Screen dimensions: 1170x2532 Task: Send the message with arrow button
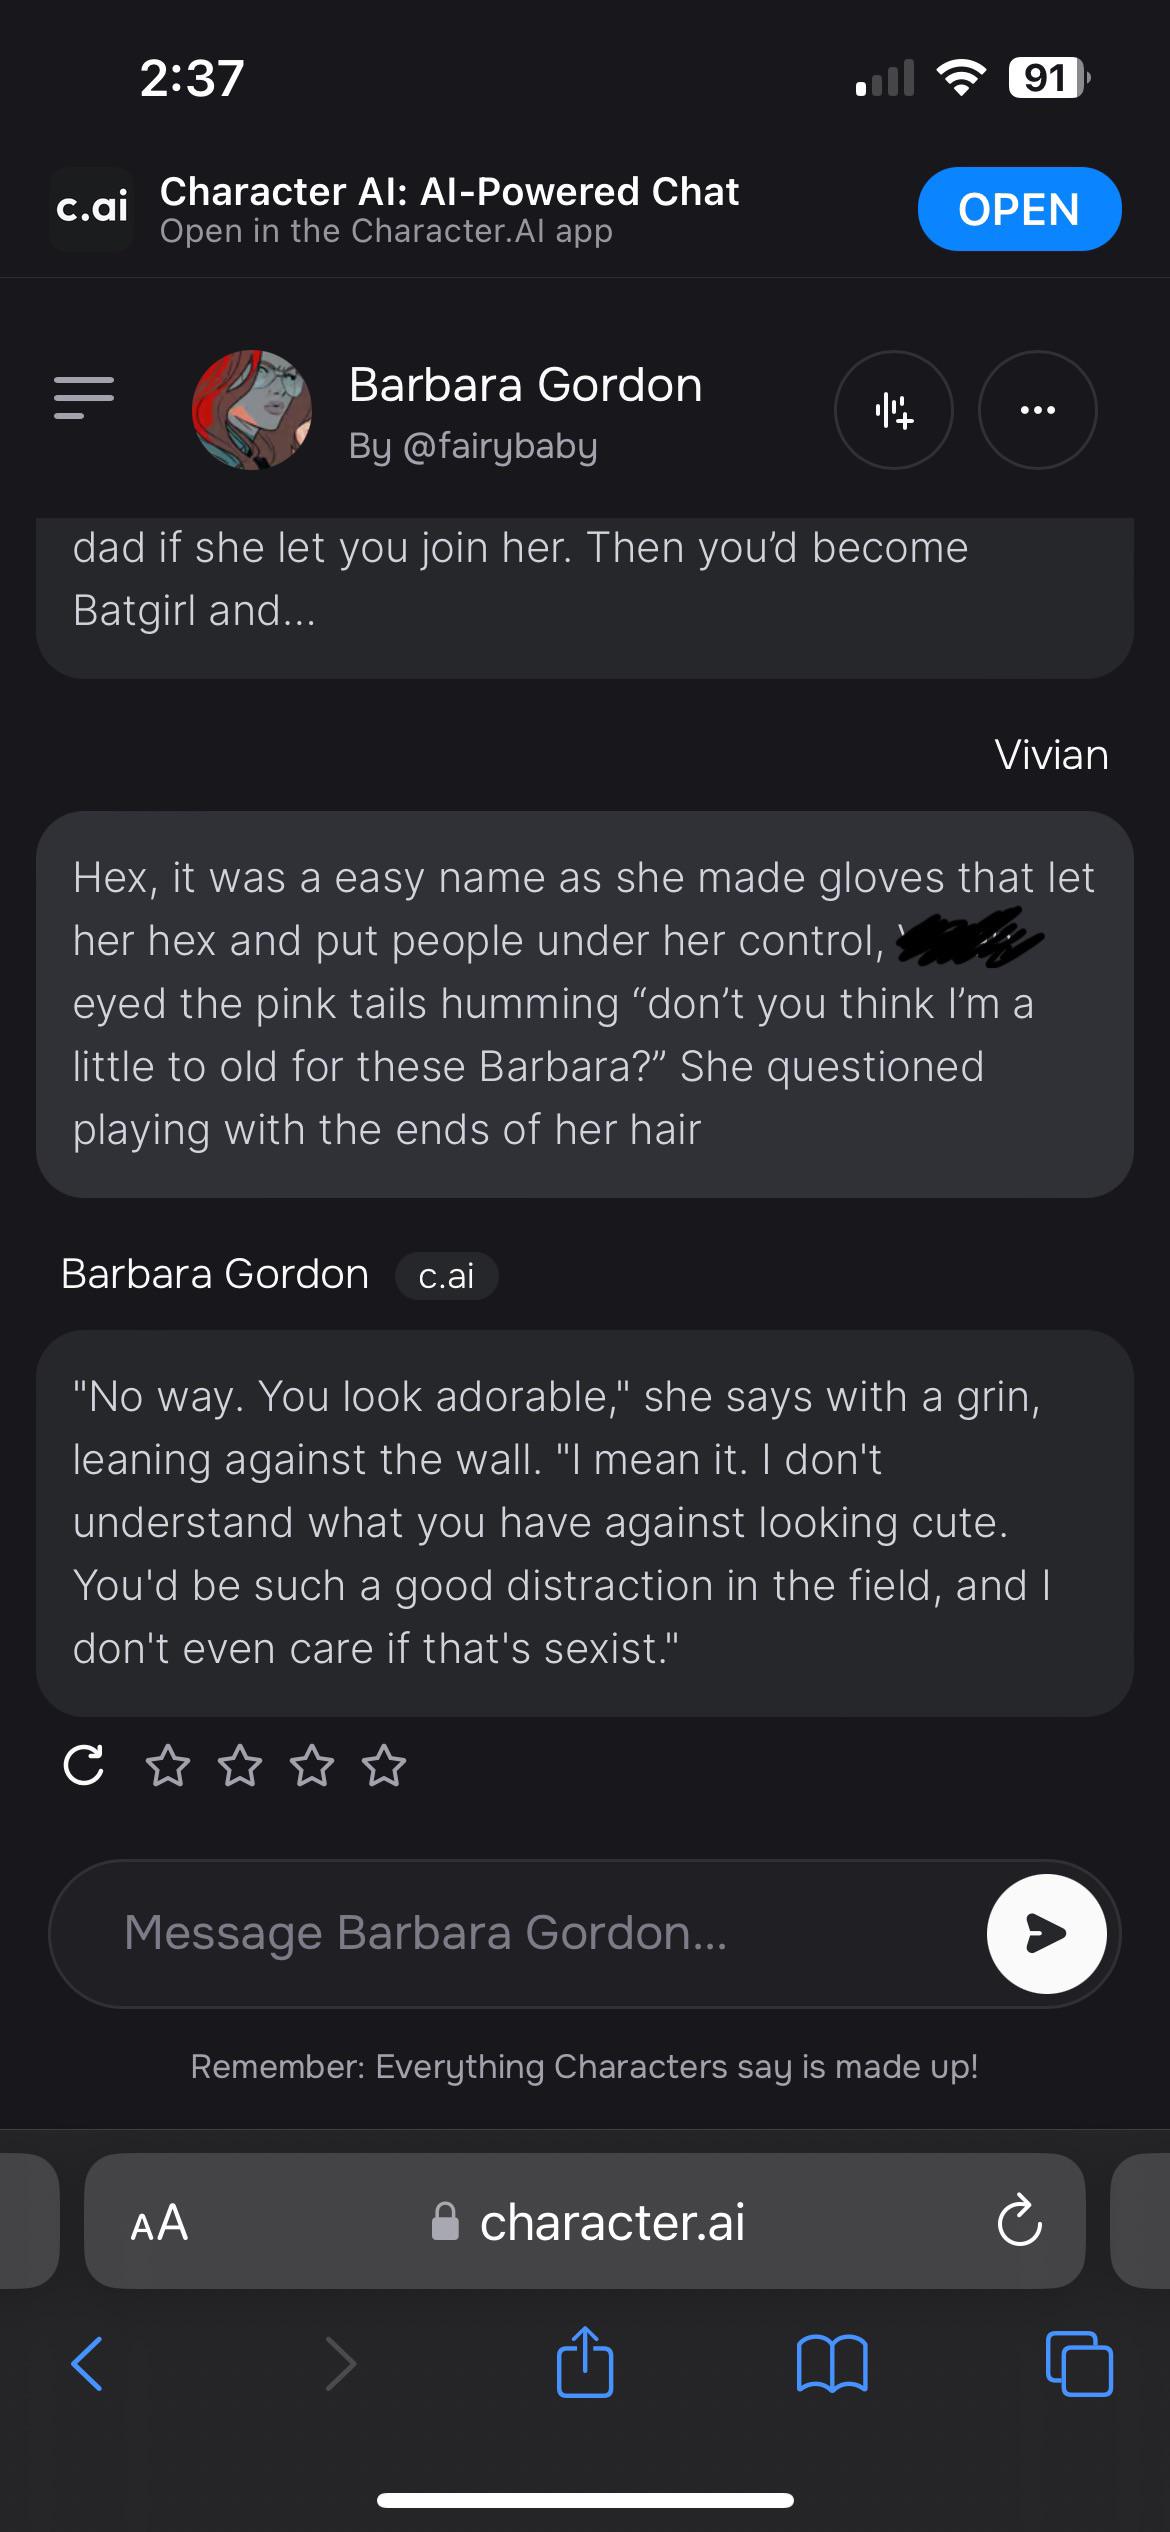1046,1933
